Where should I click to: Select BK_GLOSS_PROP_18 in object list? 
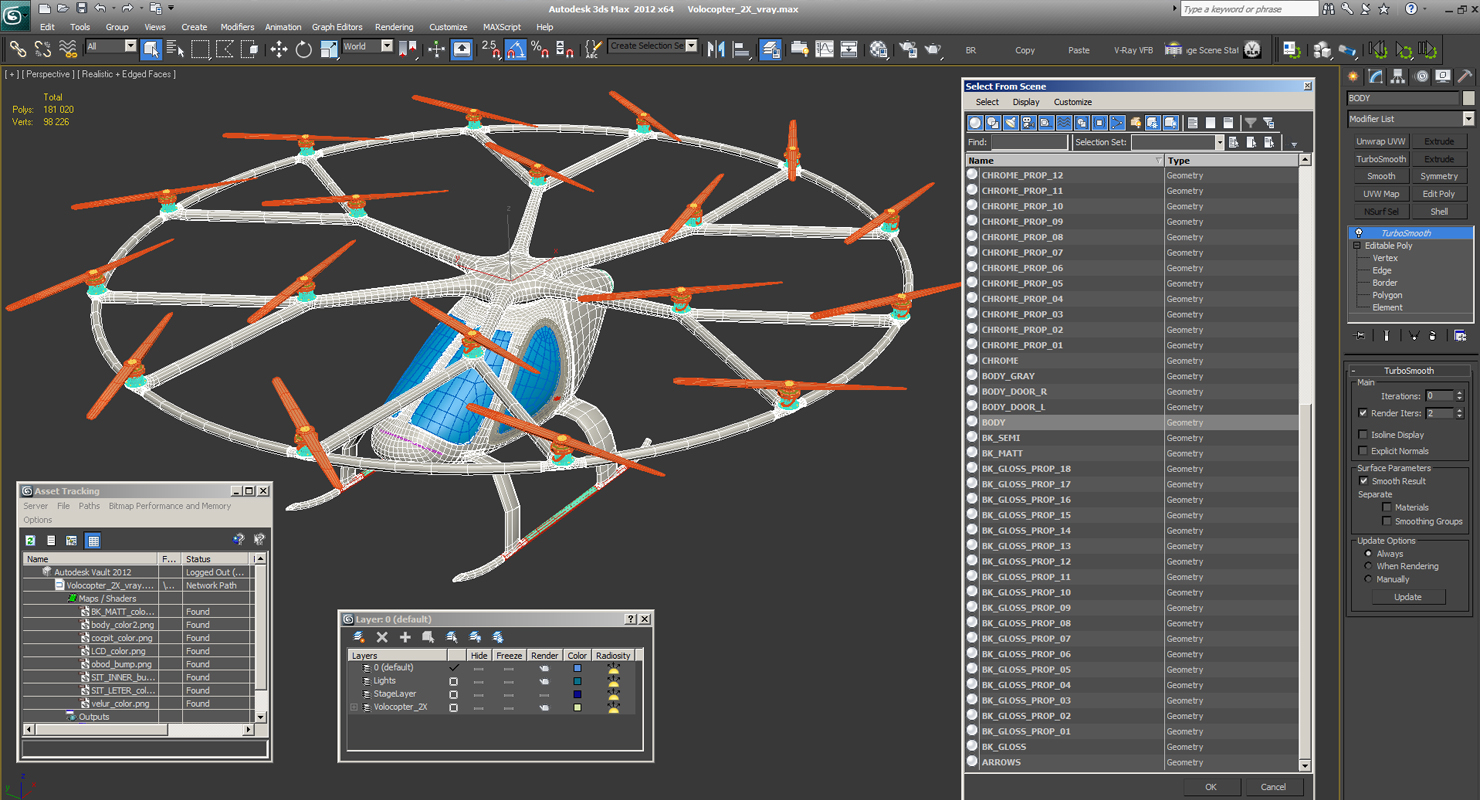[1026, 469]
